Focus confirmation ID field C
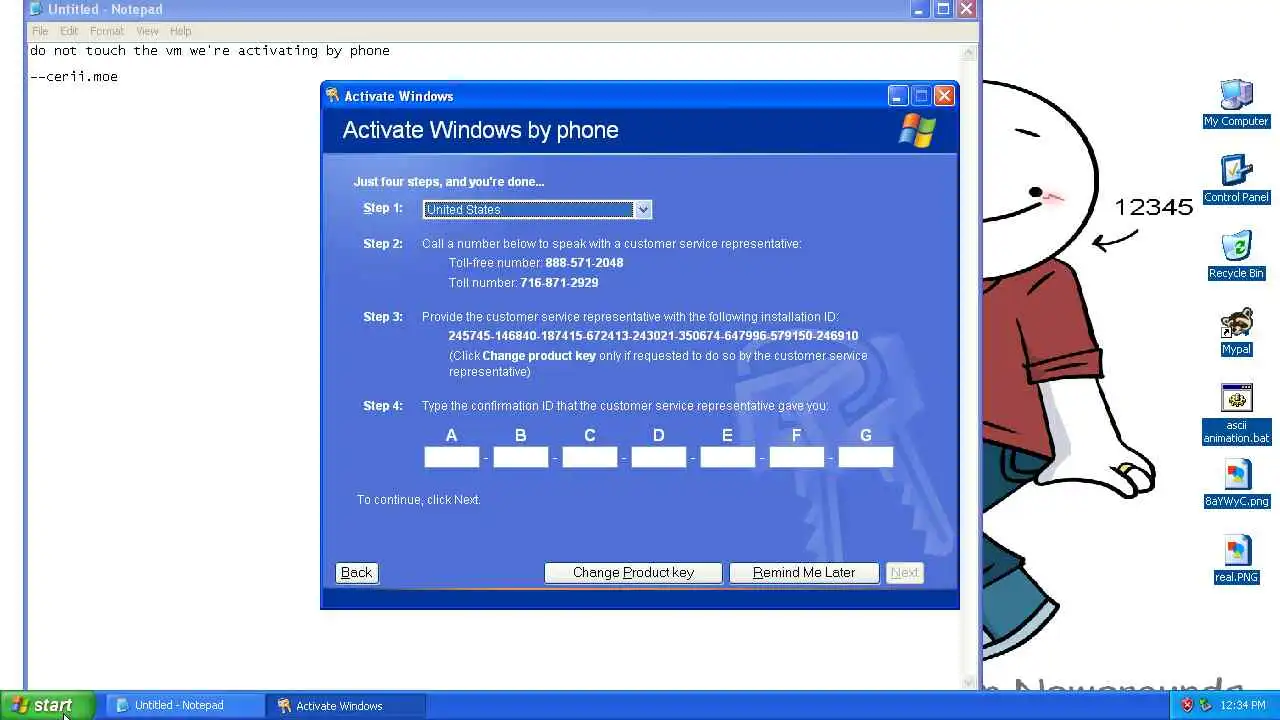Screen dimensions: 1280x720 point(590,457)
